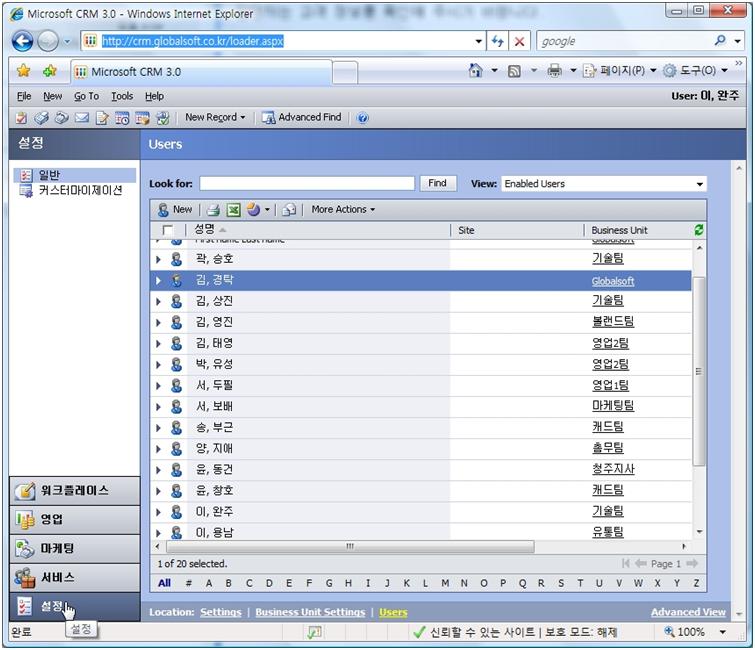
Task: Click the grid Print printer icon
Action: (213, 210)
